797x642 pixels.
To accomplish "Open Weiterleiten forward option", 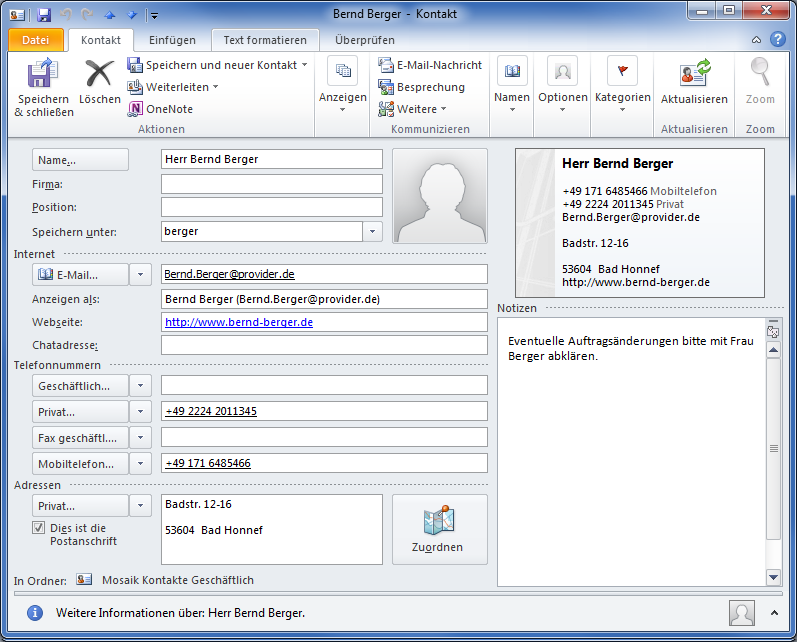I will coord(173,87).
